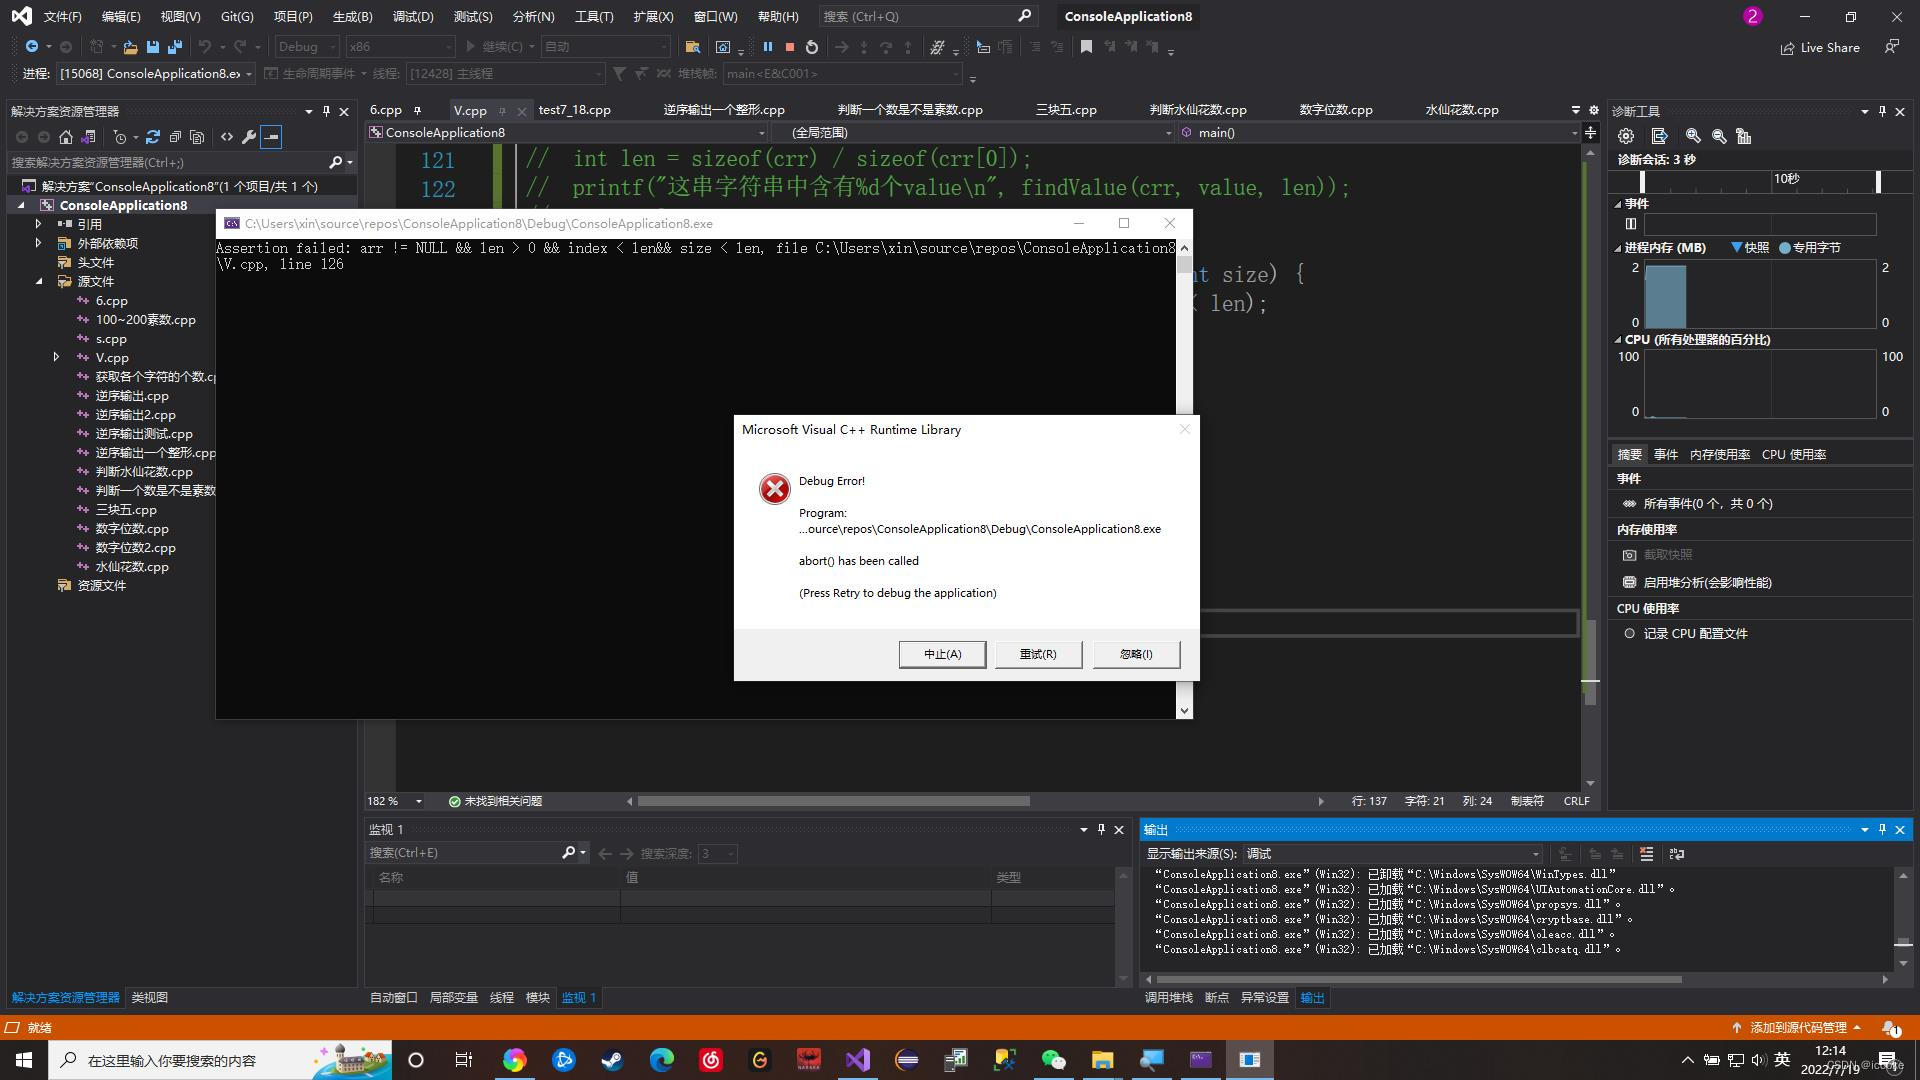Pin the diagnostic tools panel
The width and height of the screenshot is (1920, 1080).
point(1882,111)
